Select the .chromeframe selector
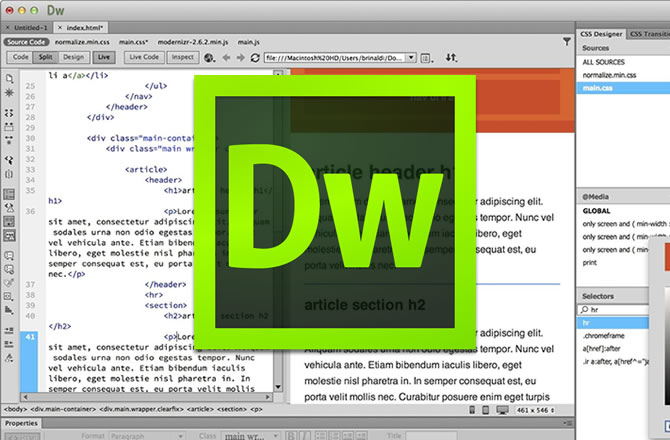This screenshot has width=670, height=440. [604, 336]
